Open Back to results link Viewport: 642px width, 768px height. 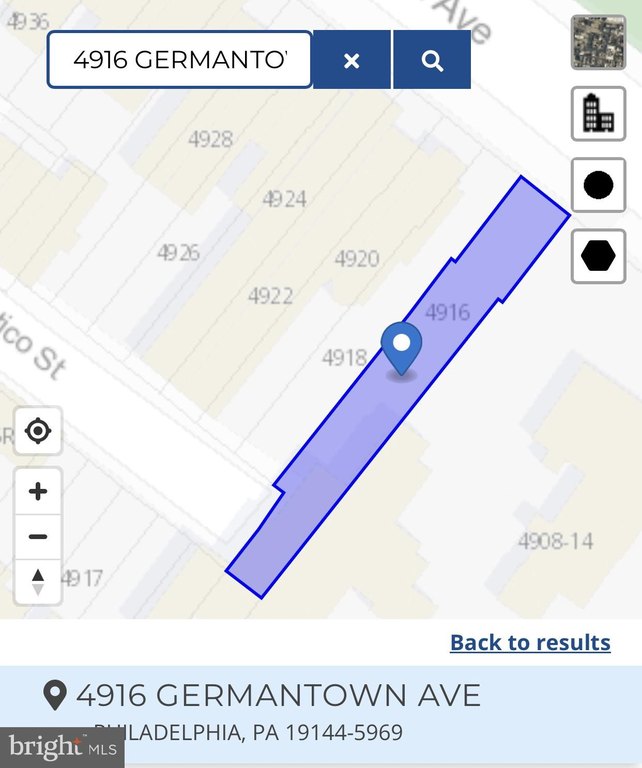[530, 642]
